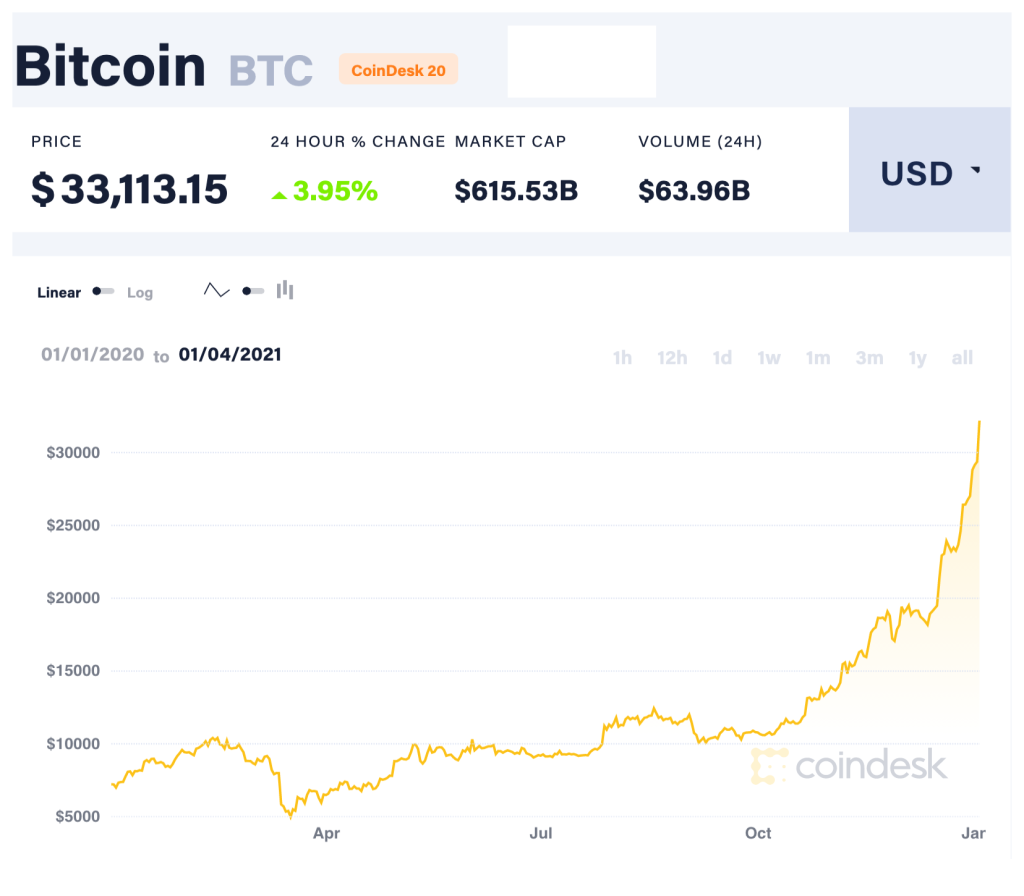Click the candlestick bars chart icon
Image resolution: width=1024 pixels, height=896 pixels.
(285, 290)
